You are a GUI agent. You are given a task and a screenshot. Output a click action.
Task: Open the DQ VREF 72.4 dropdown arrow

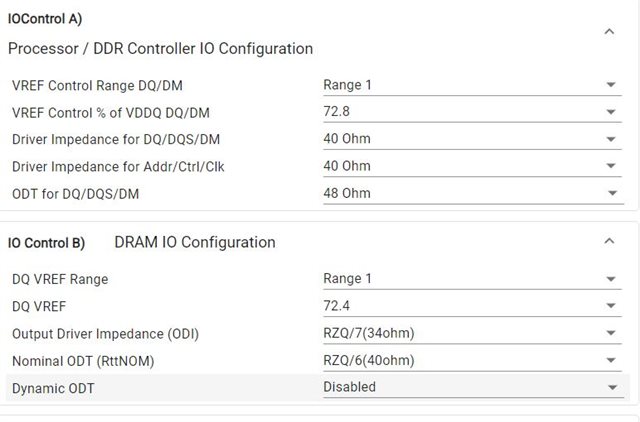tap(611, 306)
